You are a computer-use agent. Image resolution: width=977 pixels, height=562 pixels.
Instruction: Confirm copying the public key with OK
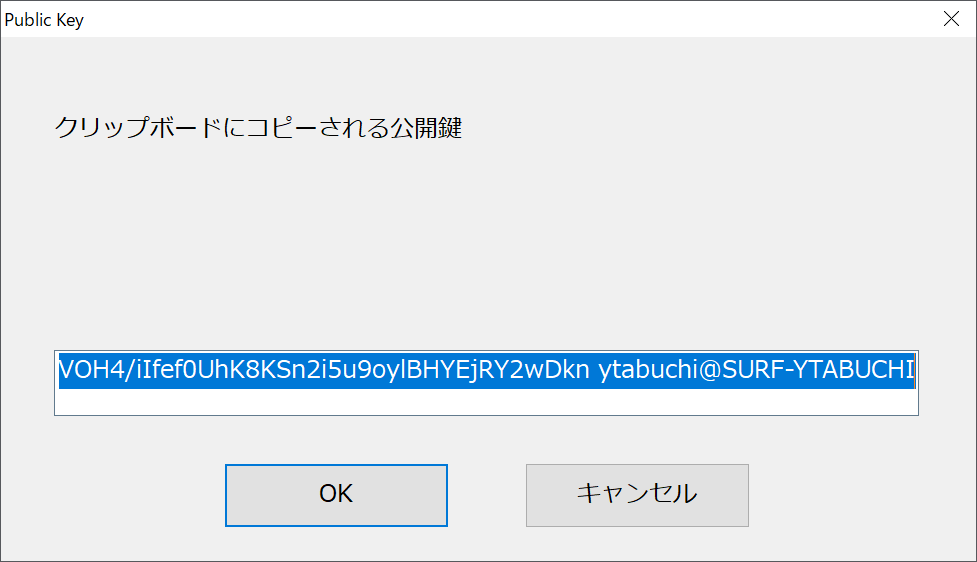336,495
